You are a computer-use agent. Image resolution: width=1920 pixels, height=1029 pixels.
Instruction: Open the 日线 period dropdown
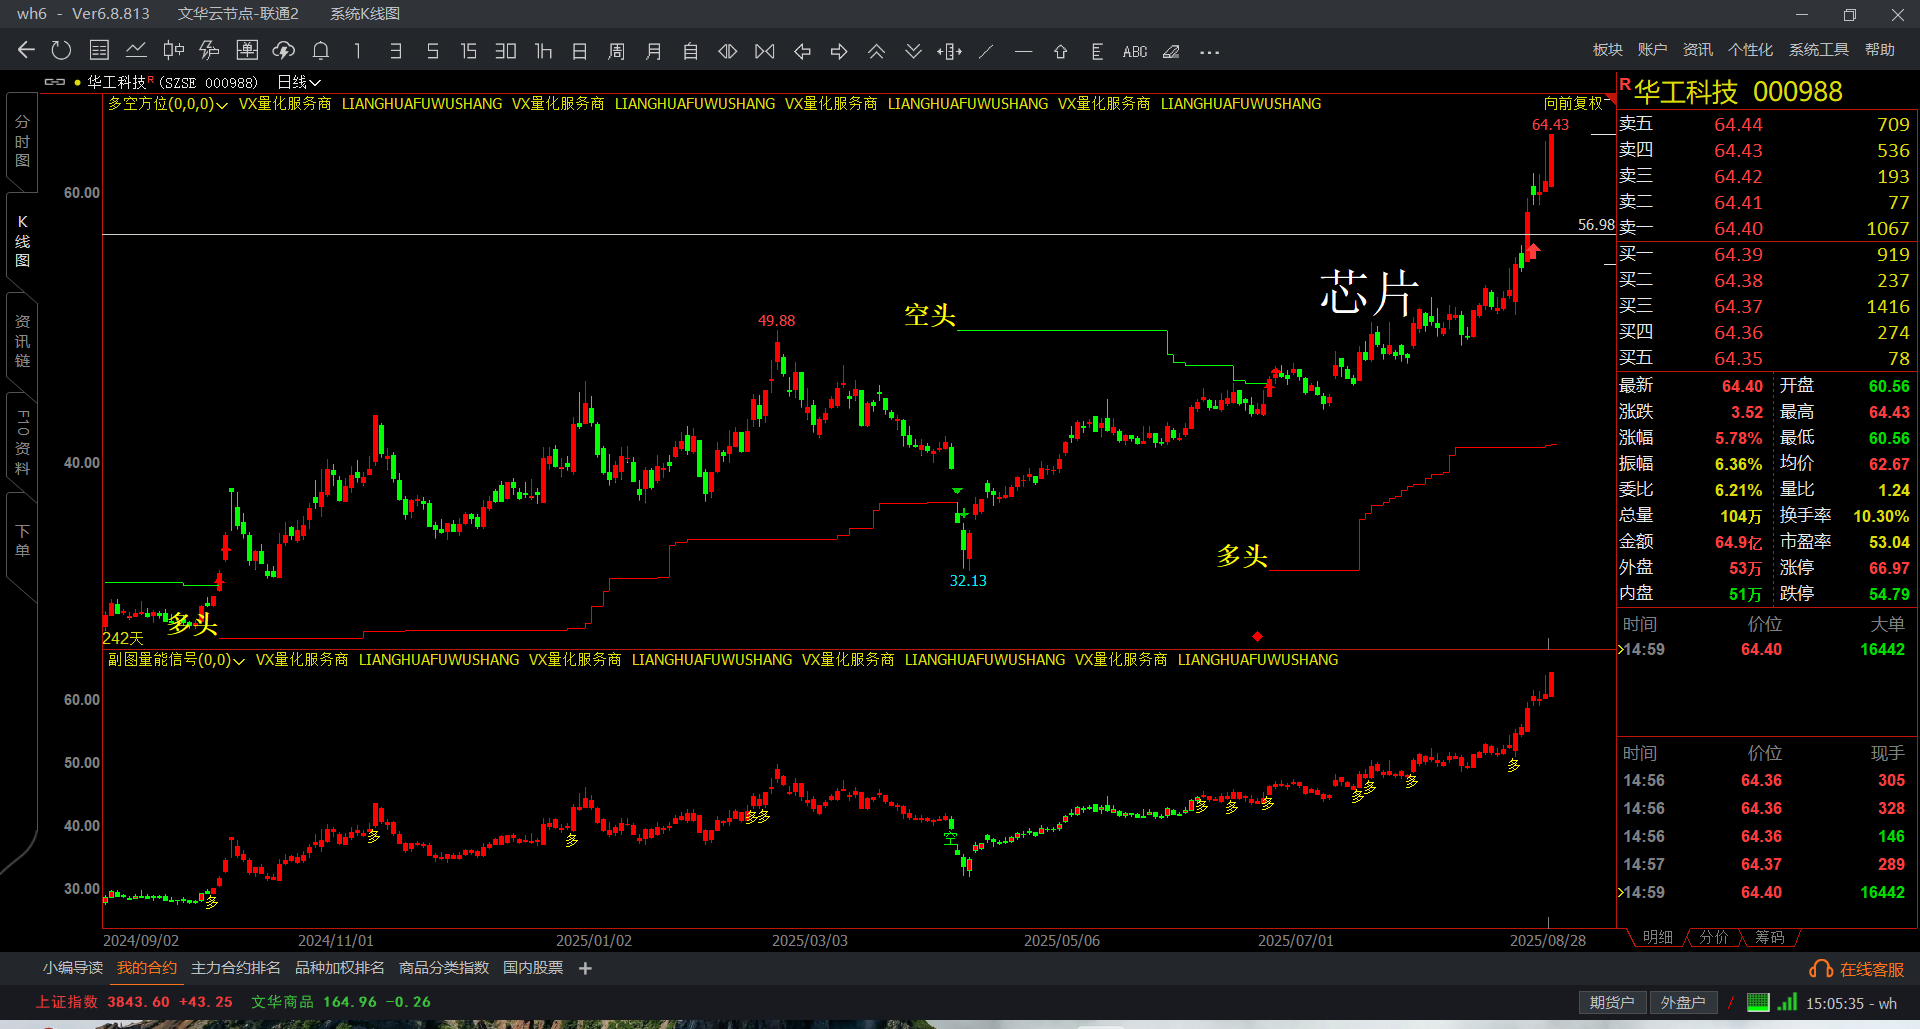(299, 82)
